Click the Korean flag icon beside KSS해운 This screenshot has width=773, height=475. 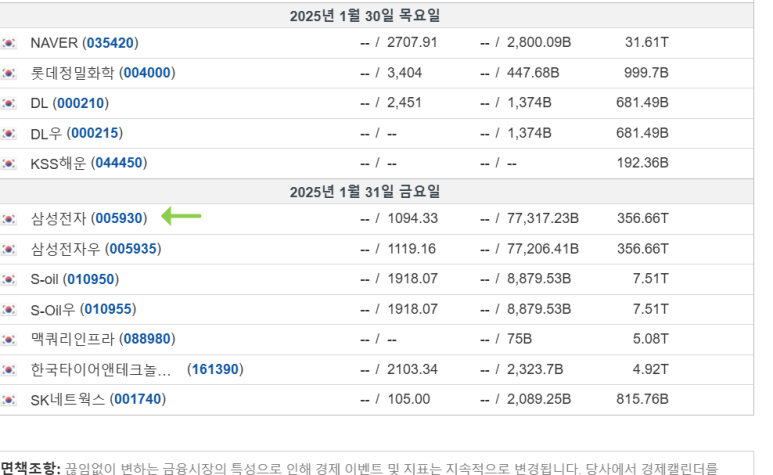[8, 163]
